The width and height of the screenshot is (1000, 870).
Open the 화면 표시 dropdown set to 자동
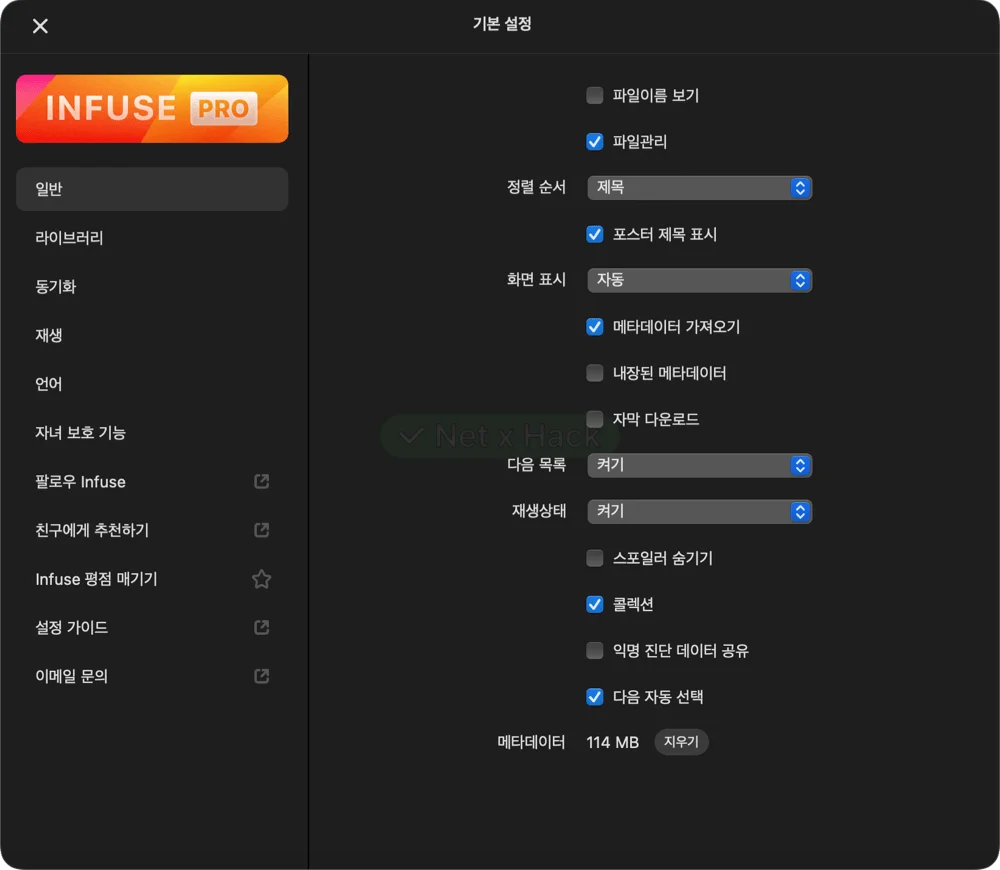tap(699, 280)
